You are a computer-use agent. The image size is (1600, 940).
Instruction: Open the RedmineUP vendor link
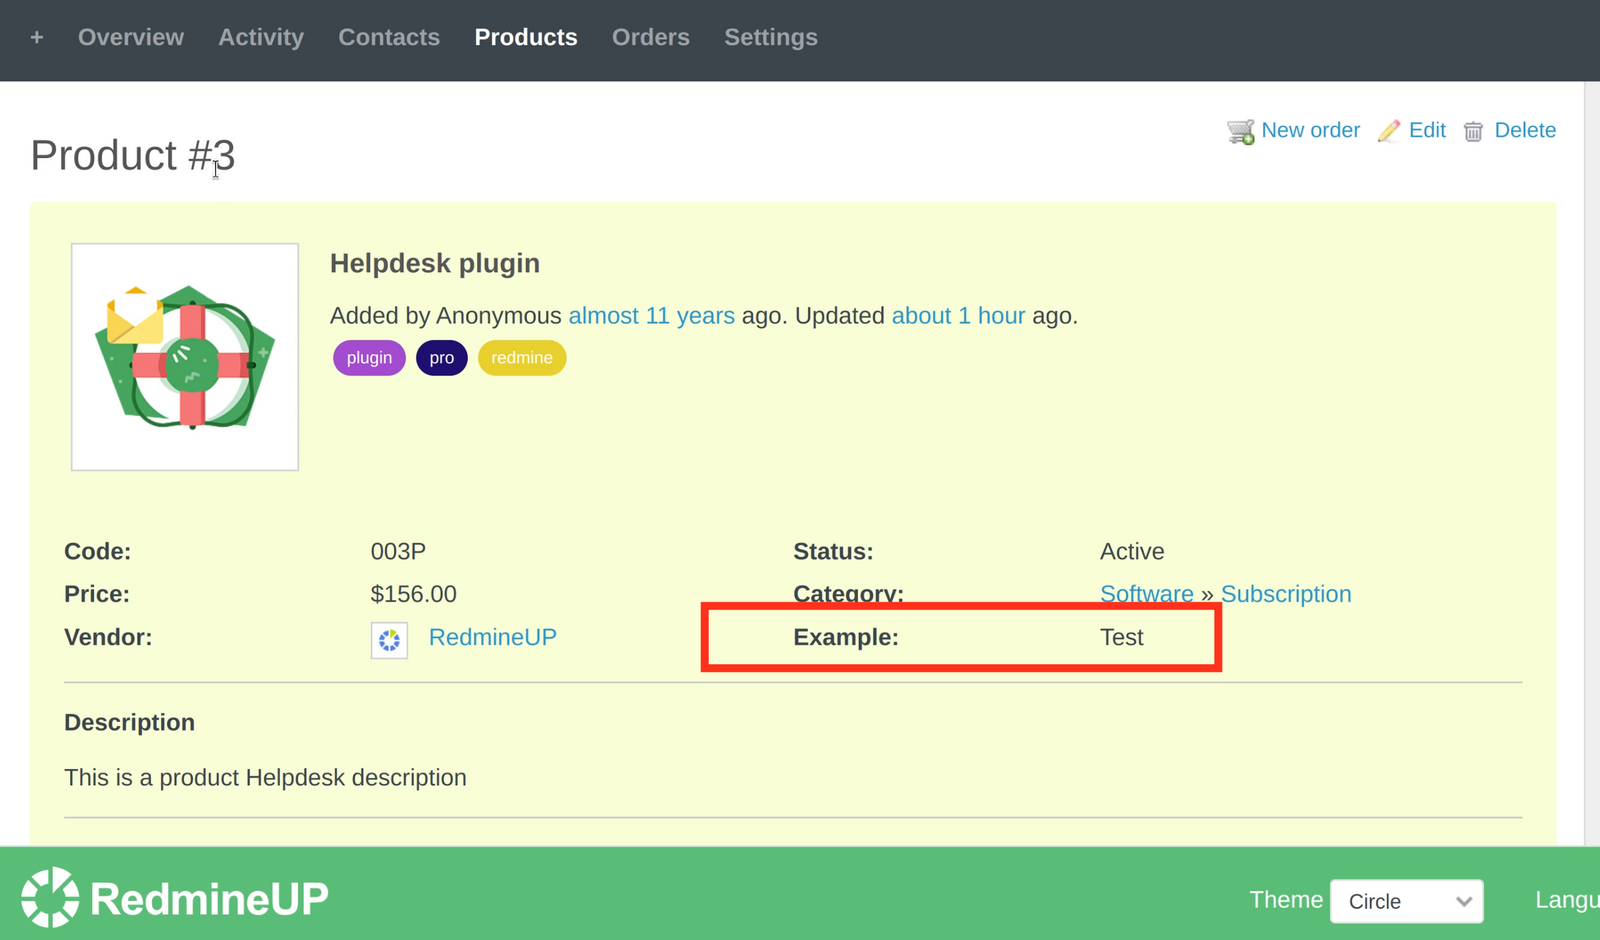(x=492, y=637)
